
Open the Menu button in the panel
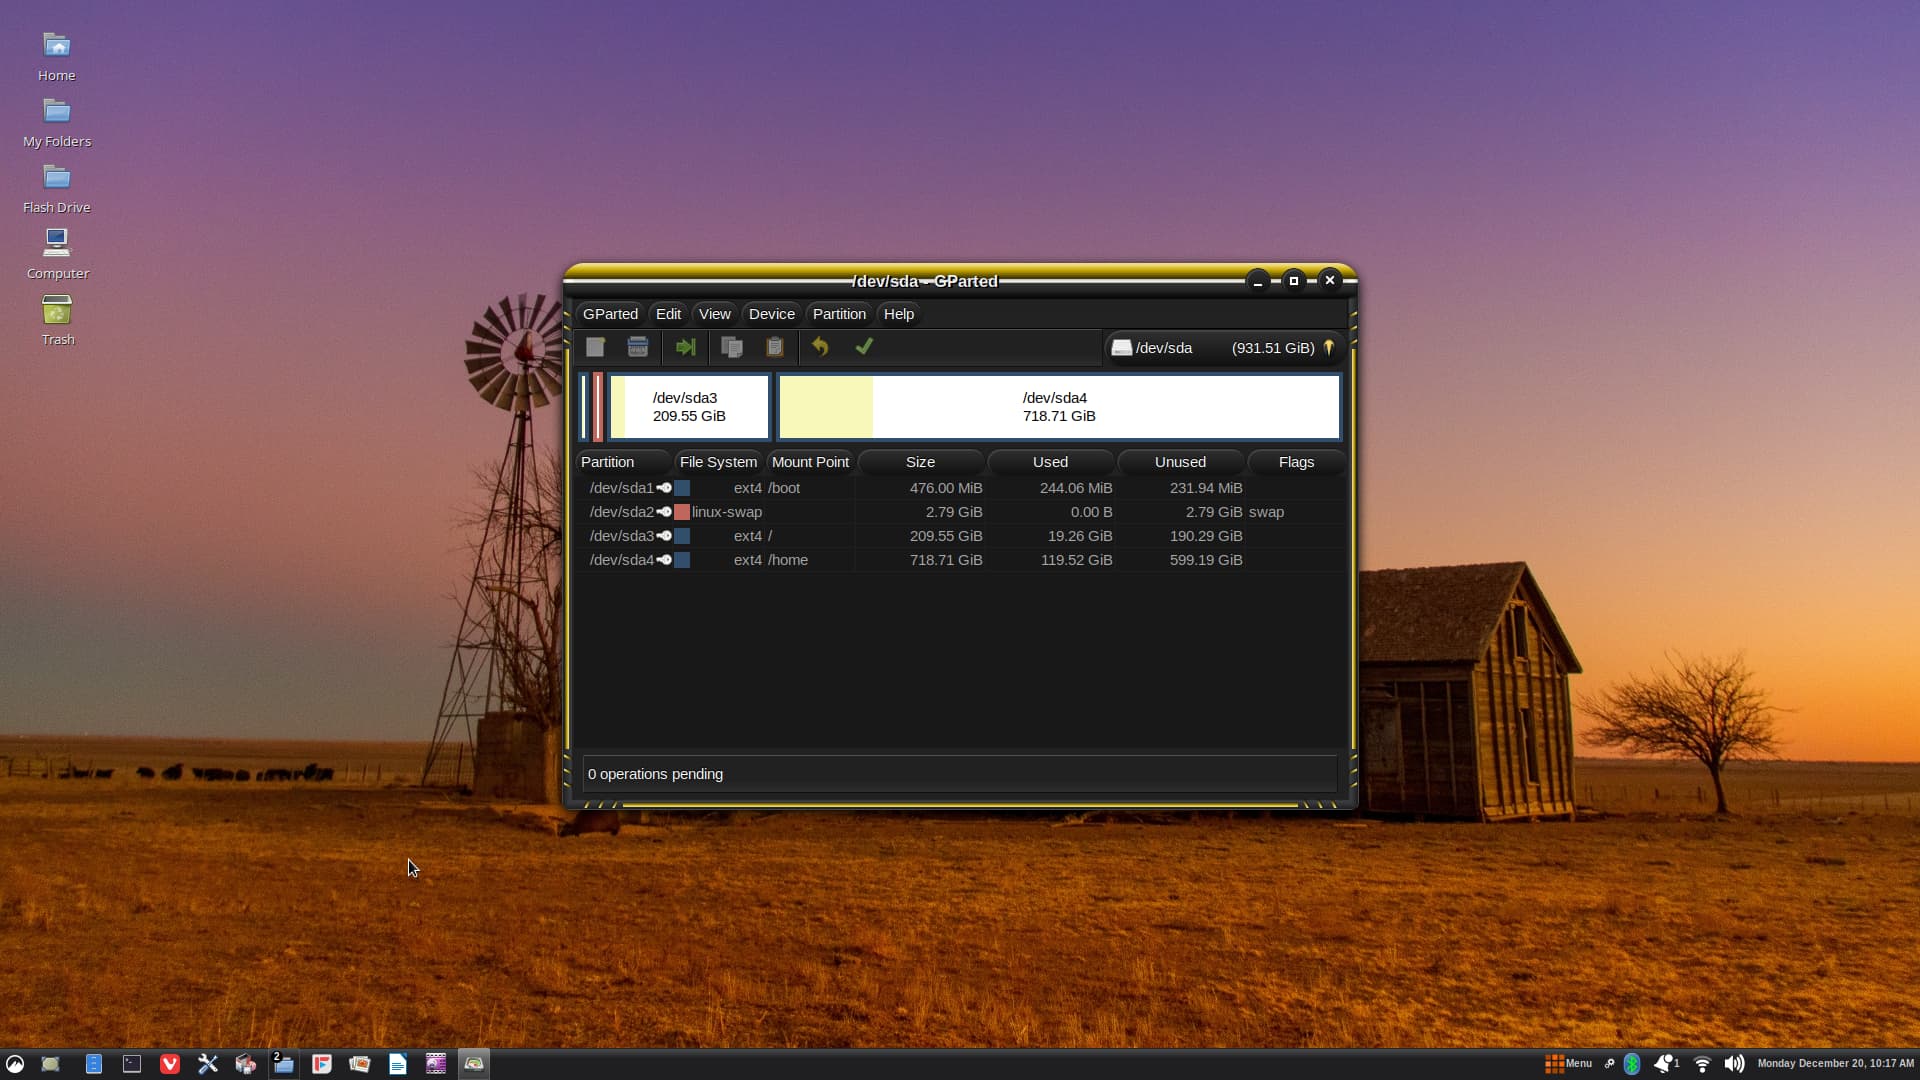point(1569,1064)
